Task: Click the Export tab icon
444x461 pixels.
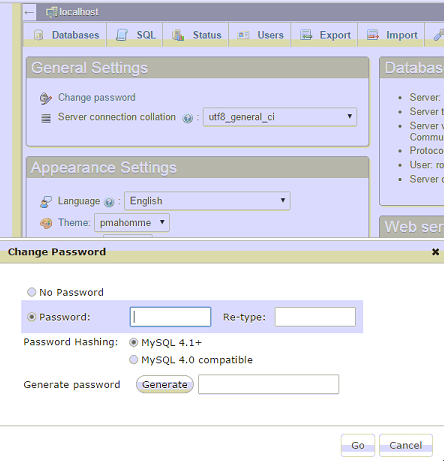Action: click(x=306, y=35)
